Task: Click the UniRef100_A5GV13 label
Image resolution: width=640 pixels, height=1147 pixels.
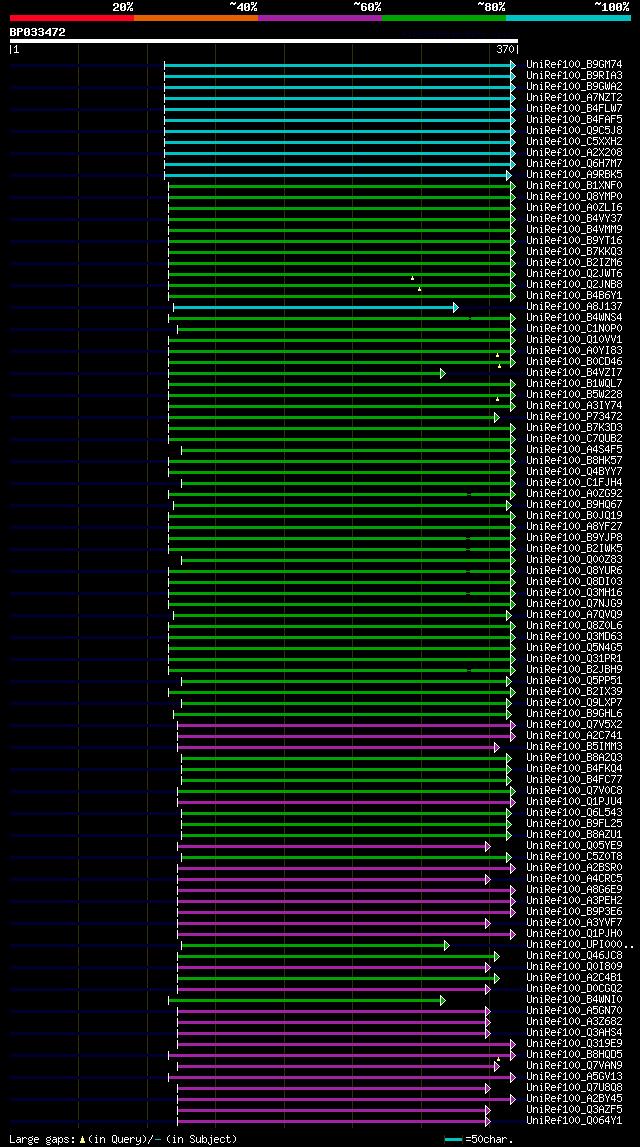Action: [574, 1078]
